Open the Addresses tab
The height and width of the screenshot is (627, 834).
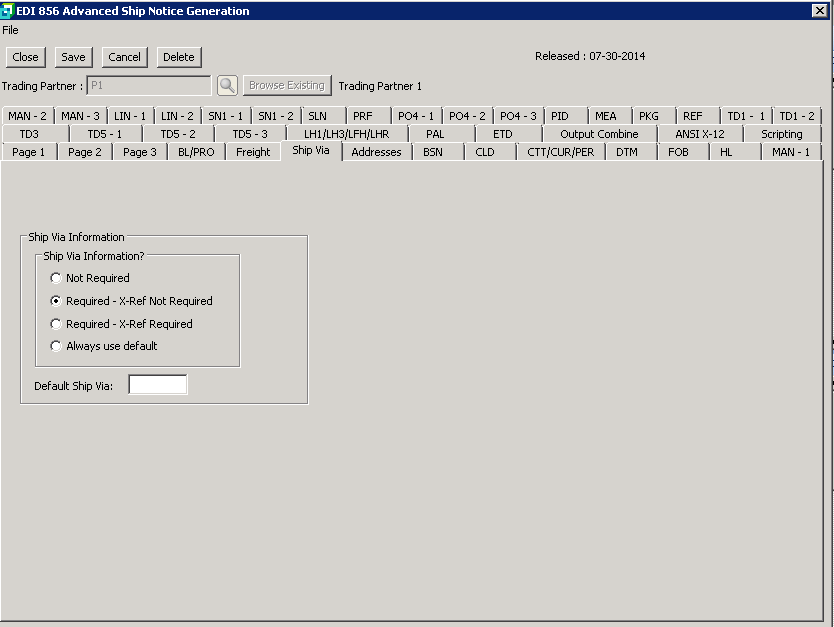point(376,152)
